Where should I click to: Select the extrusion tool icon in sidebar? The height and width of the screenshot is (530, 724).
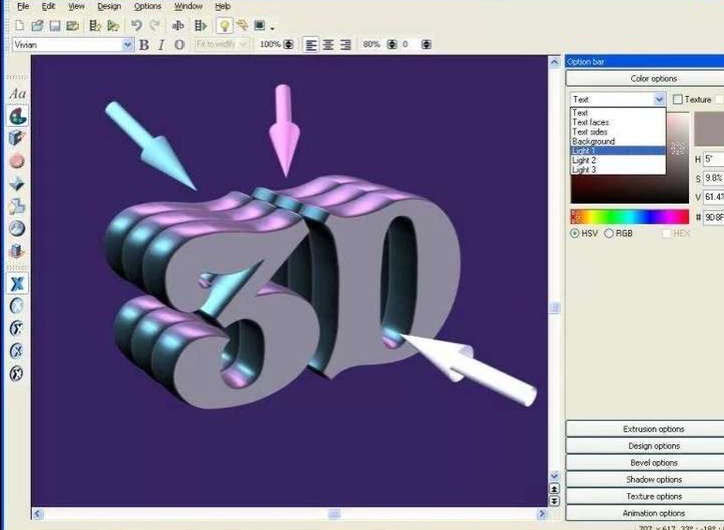17,138
